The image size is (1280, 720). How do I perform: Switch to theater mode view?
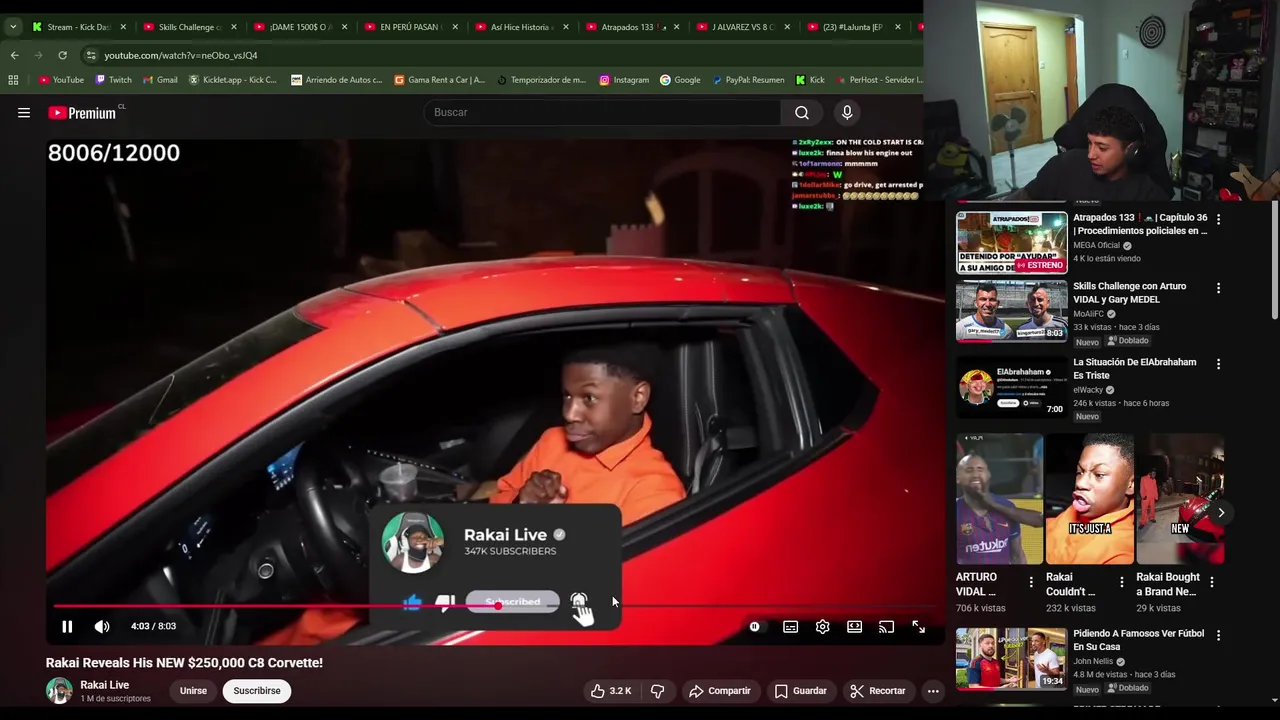pyautogui.click(x=854, y=627)
